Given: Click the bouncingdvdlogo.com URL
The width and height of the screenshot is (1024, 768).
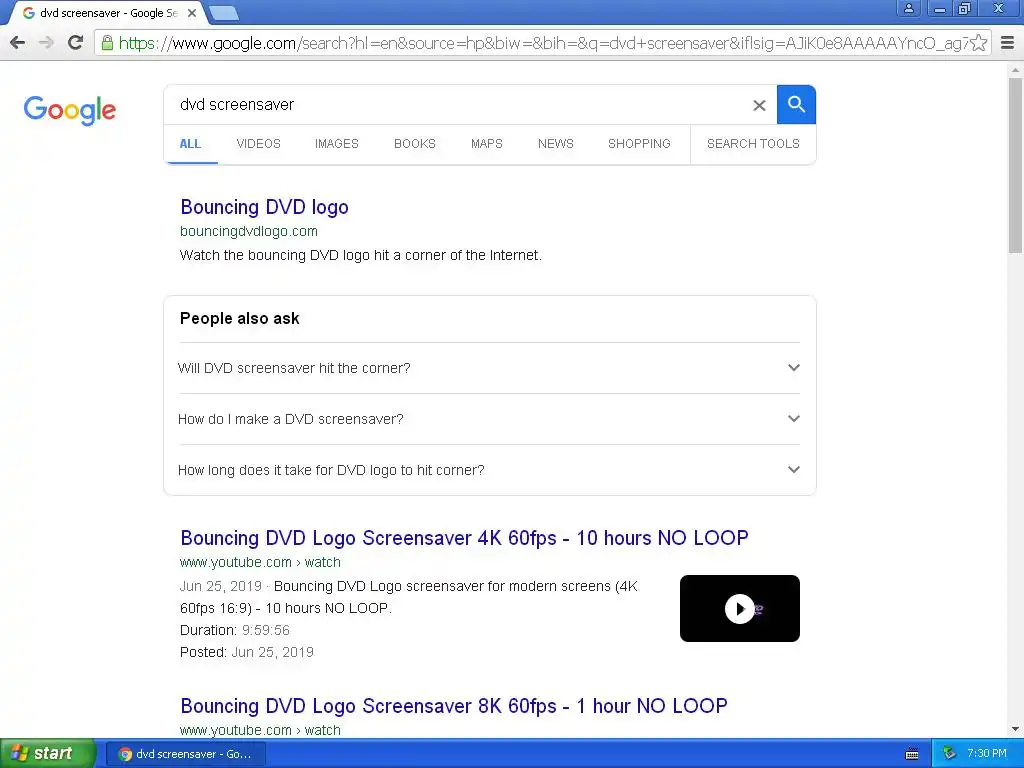Looking at the screenshot, I should coord(249,231).
